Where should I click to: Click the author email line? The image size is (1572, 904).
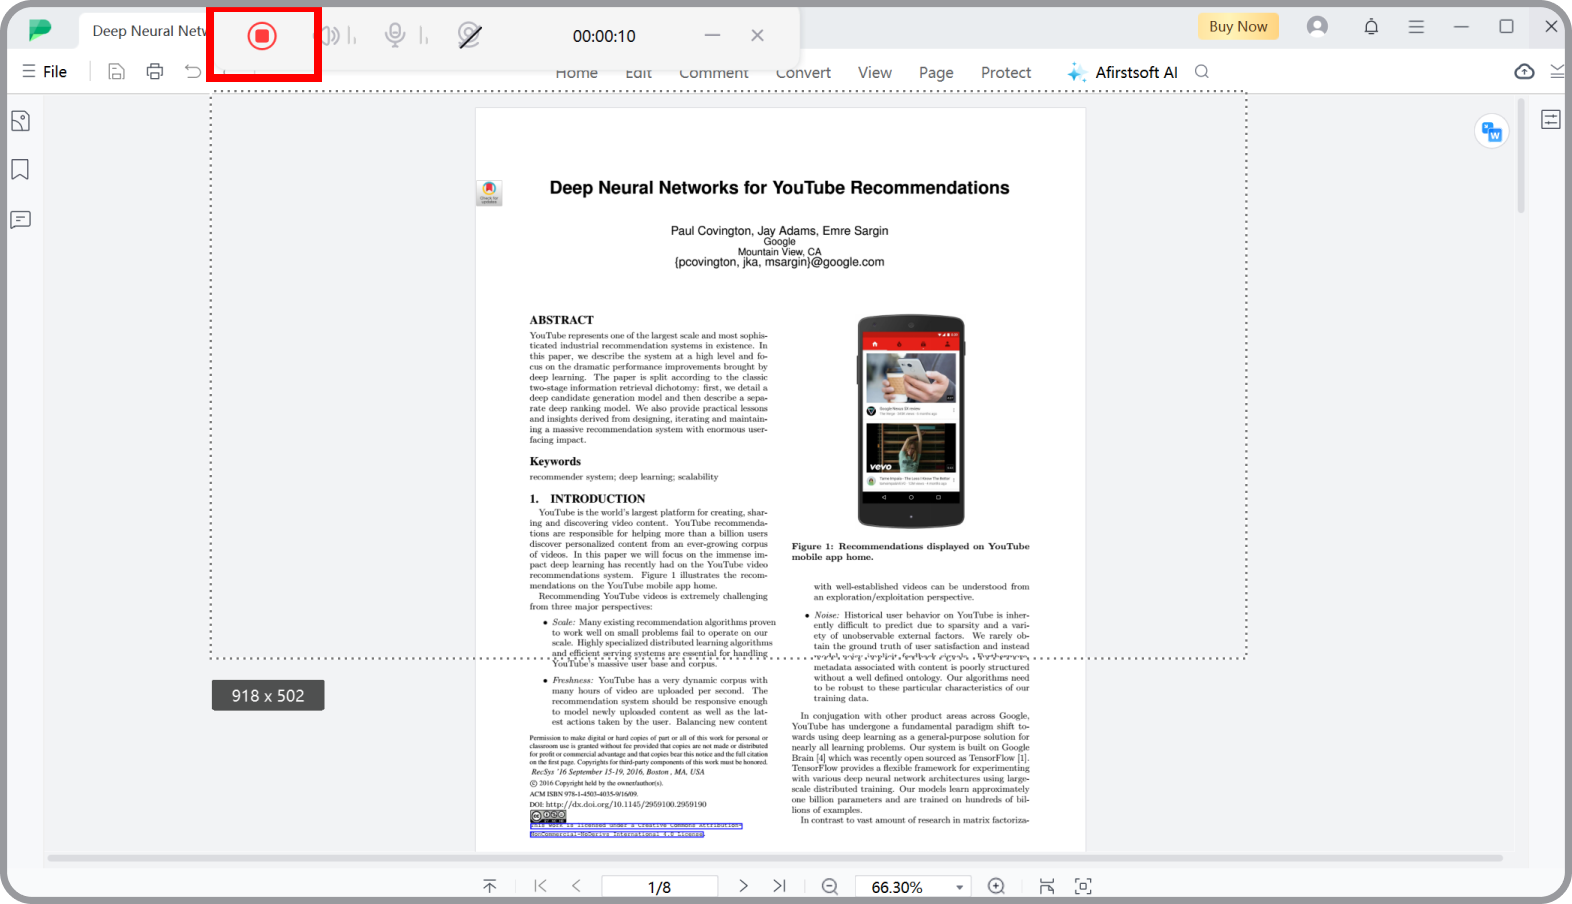tap(779, 262)
